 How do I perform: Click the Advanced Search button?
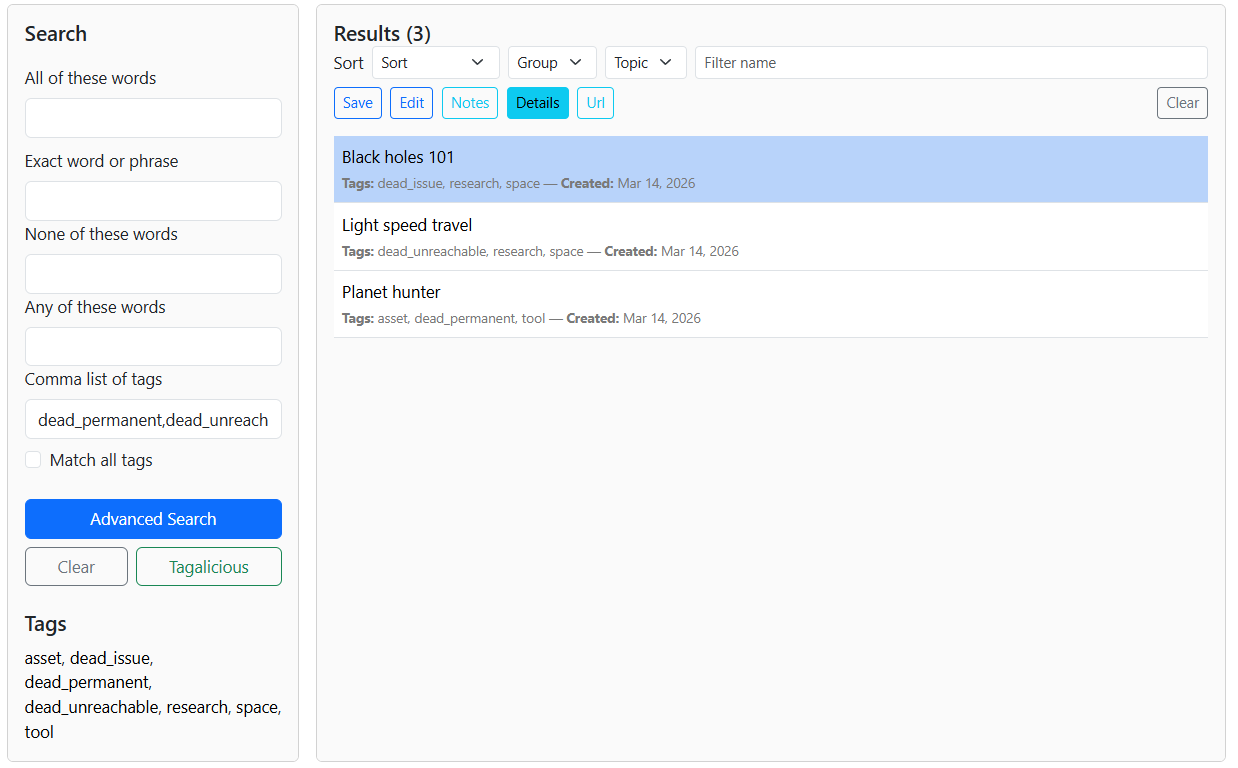point(153,519)
